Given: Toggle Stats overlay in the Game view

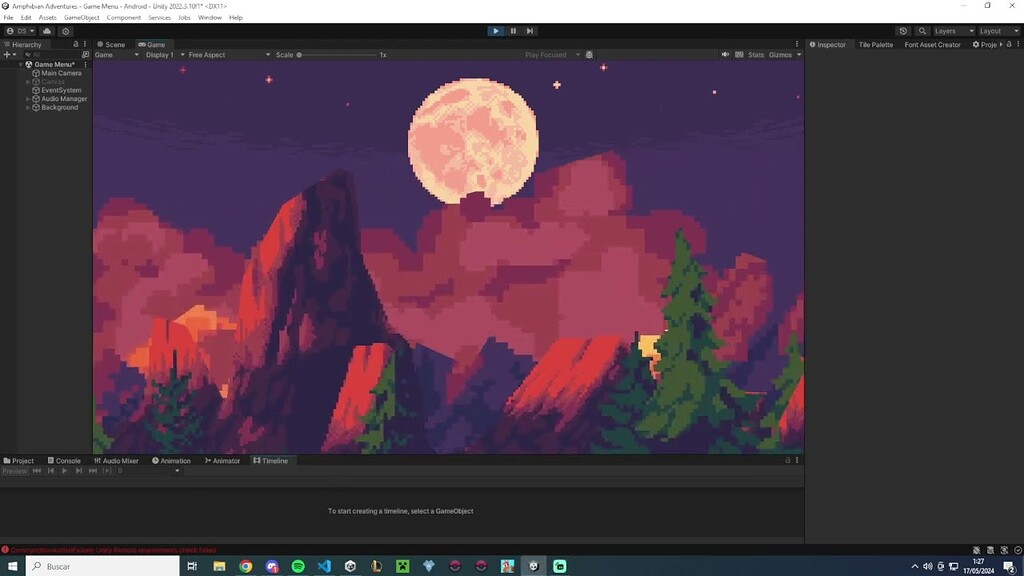Looking at the screenshot, I should [x=757, y=55].
